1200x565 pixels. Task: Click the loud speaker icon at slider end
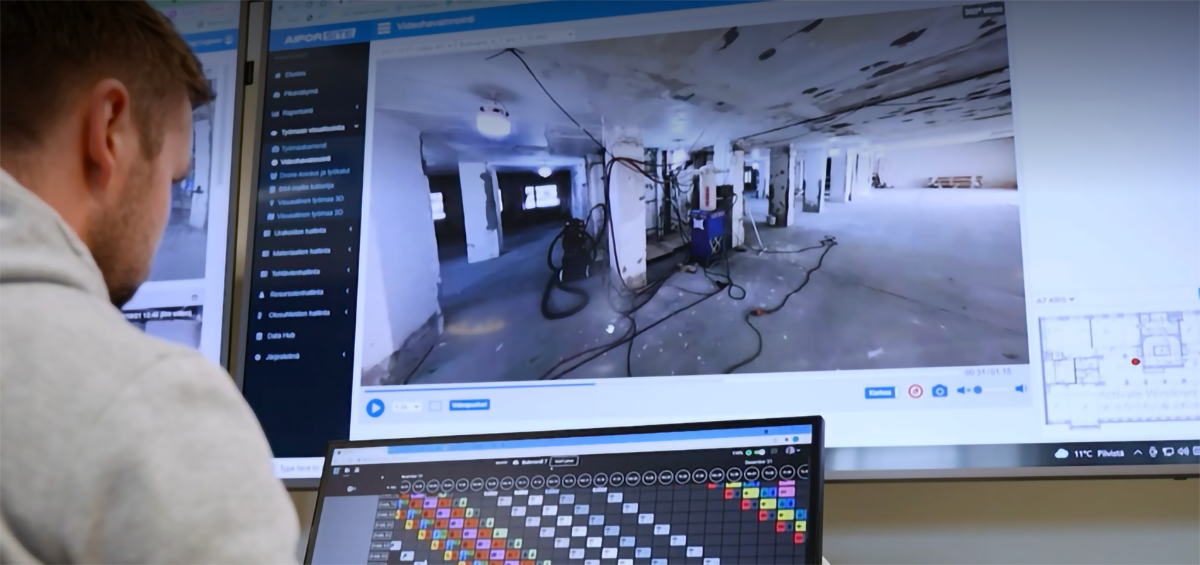point(1020,389)
